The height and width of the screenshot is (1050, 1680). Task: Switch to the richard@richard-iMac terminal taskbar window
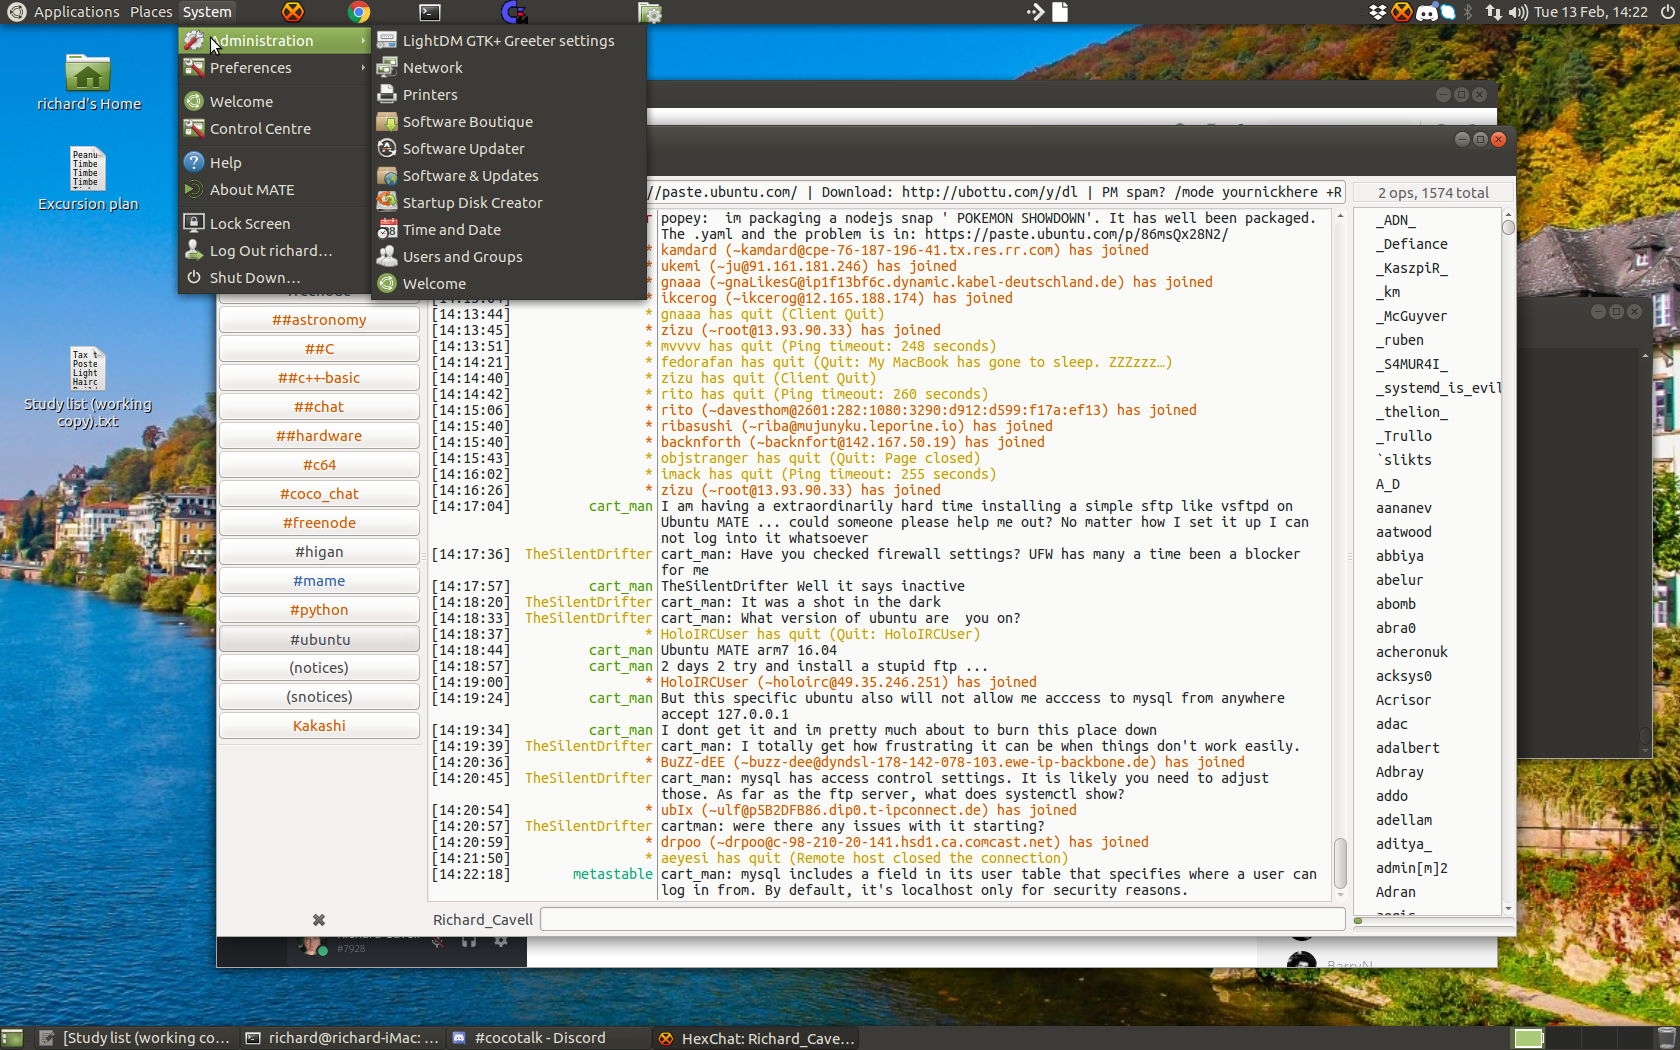point(342,1038)
